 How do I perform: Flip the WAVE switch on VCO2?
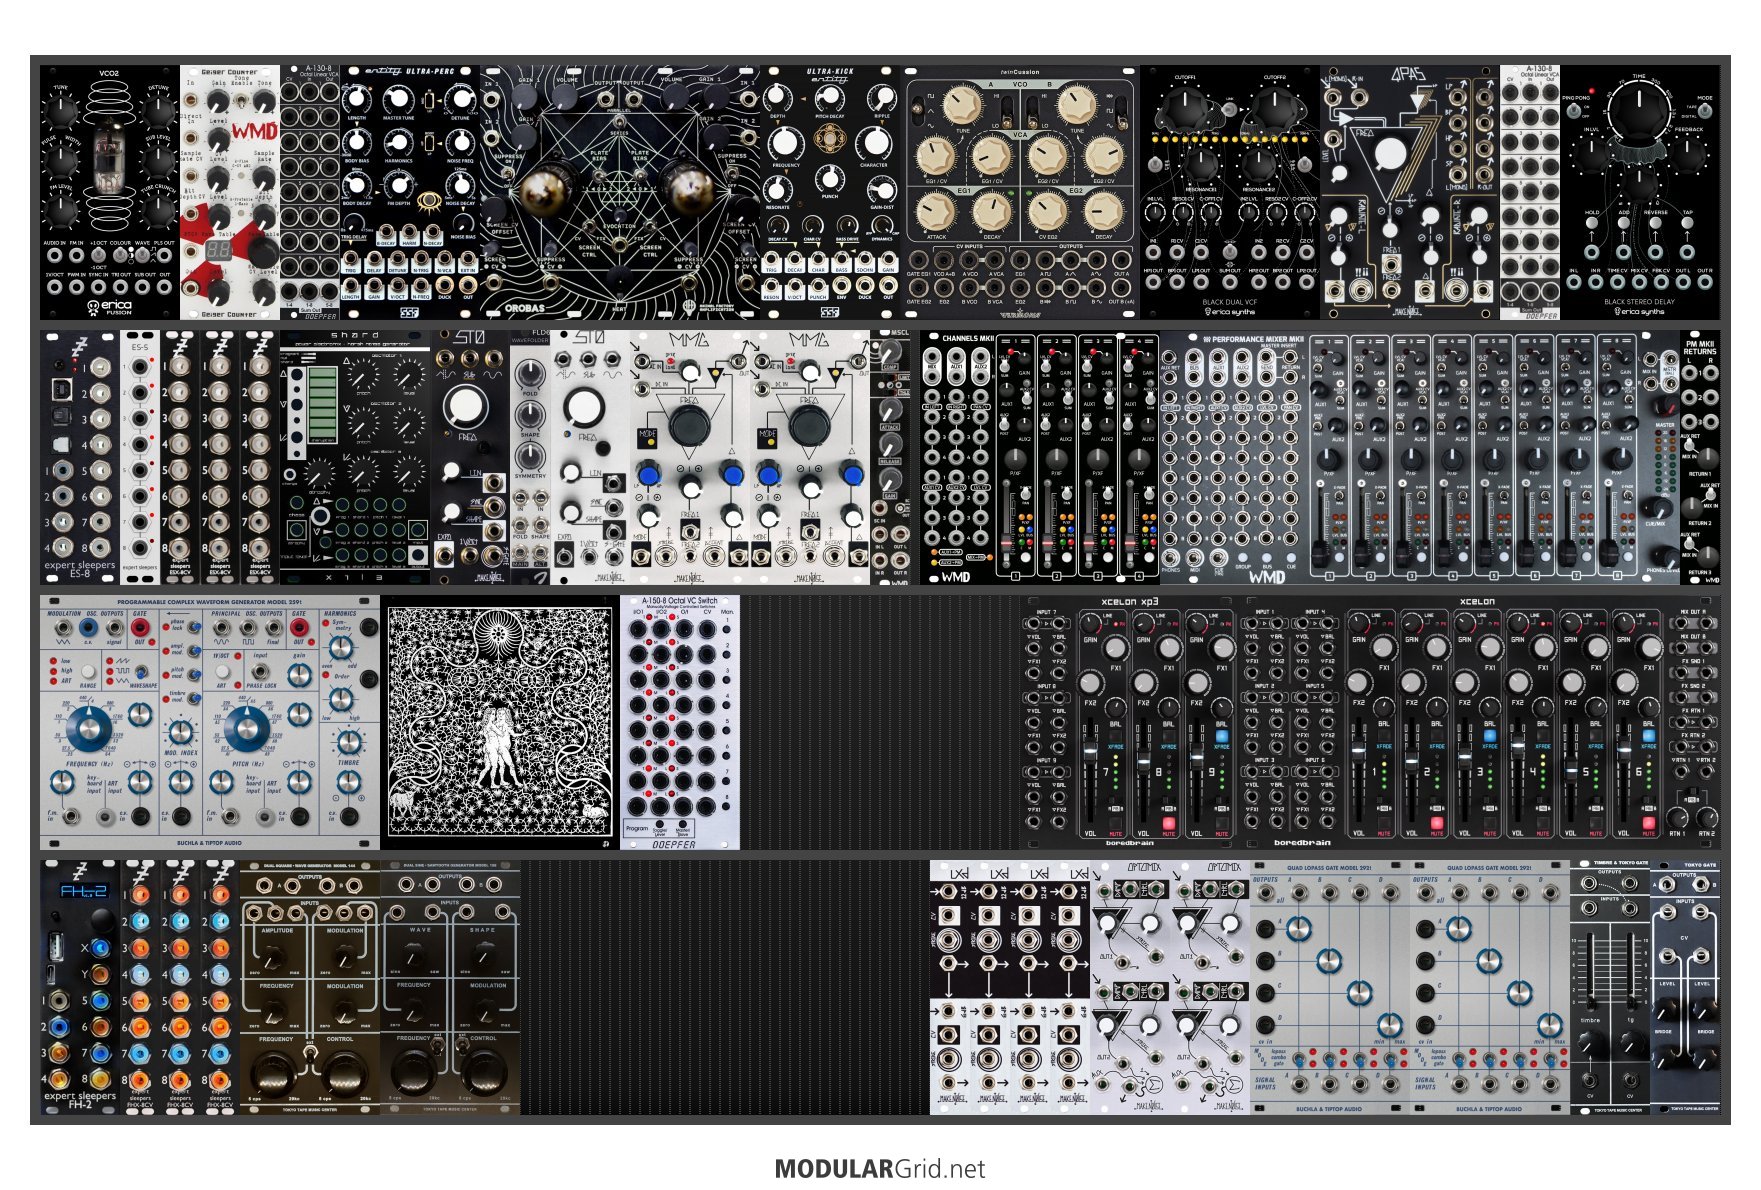pyautogui.click(x=142, y=255)
